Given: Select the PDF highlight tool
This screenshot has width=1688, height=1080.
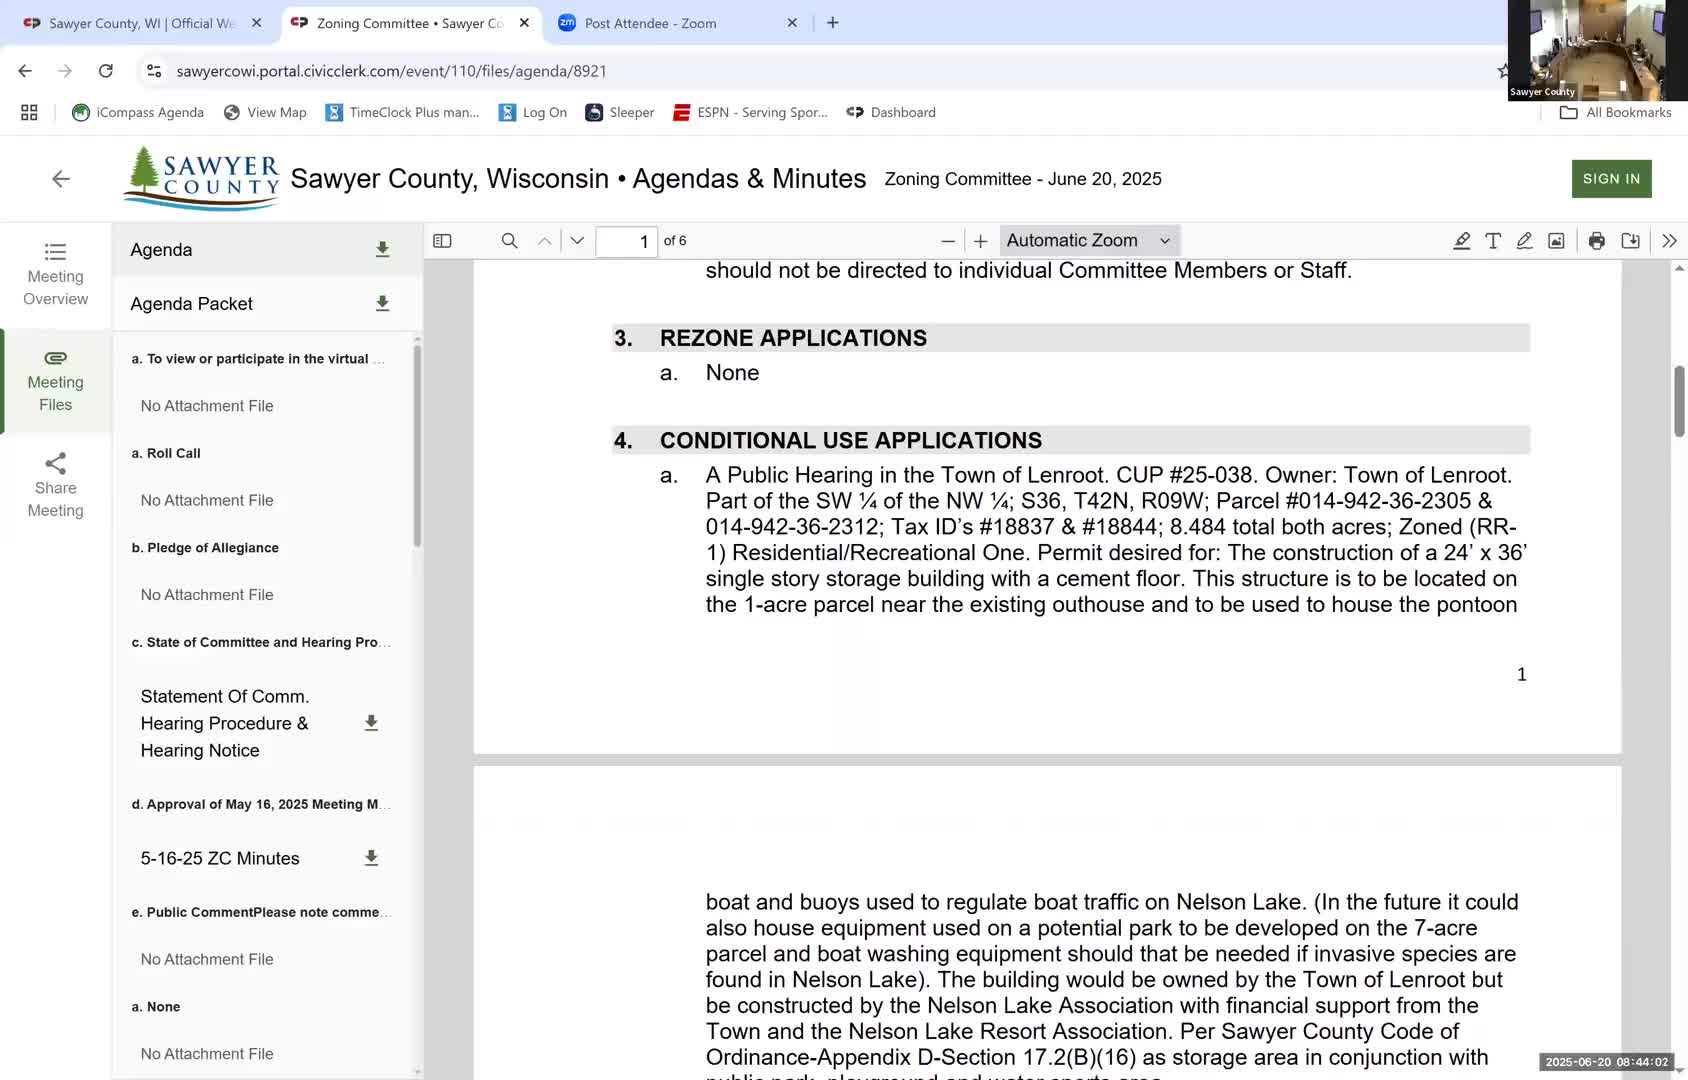Looking at the screenshot, I should (x=1461, y=241).
